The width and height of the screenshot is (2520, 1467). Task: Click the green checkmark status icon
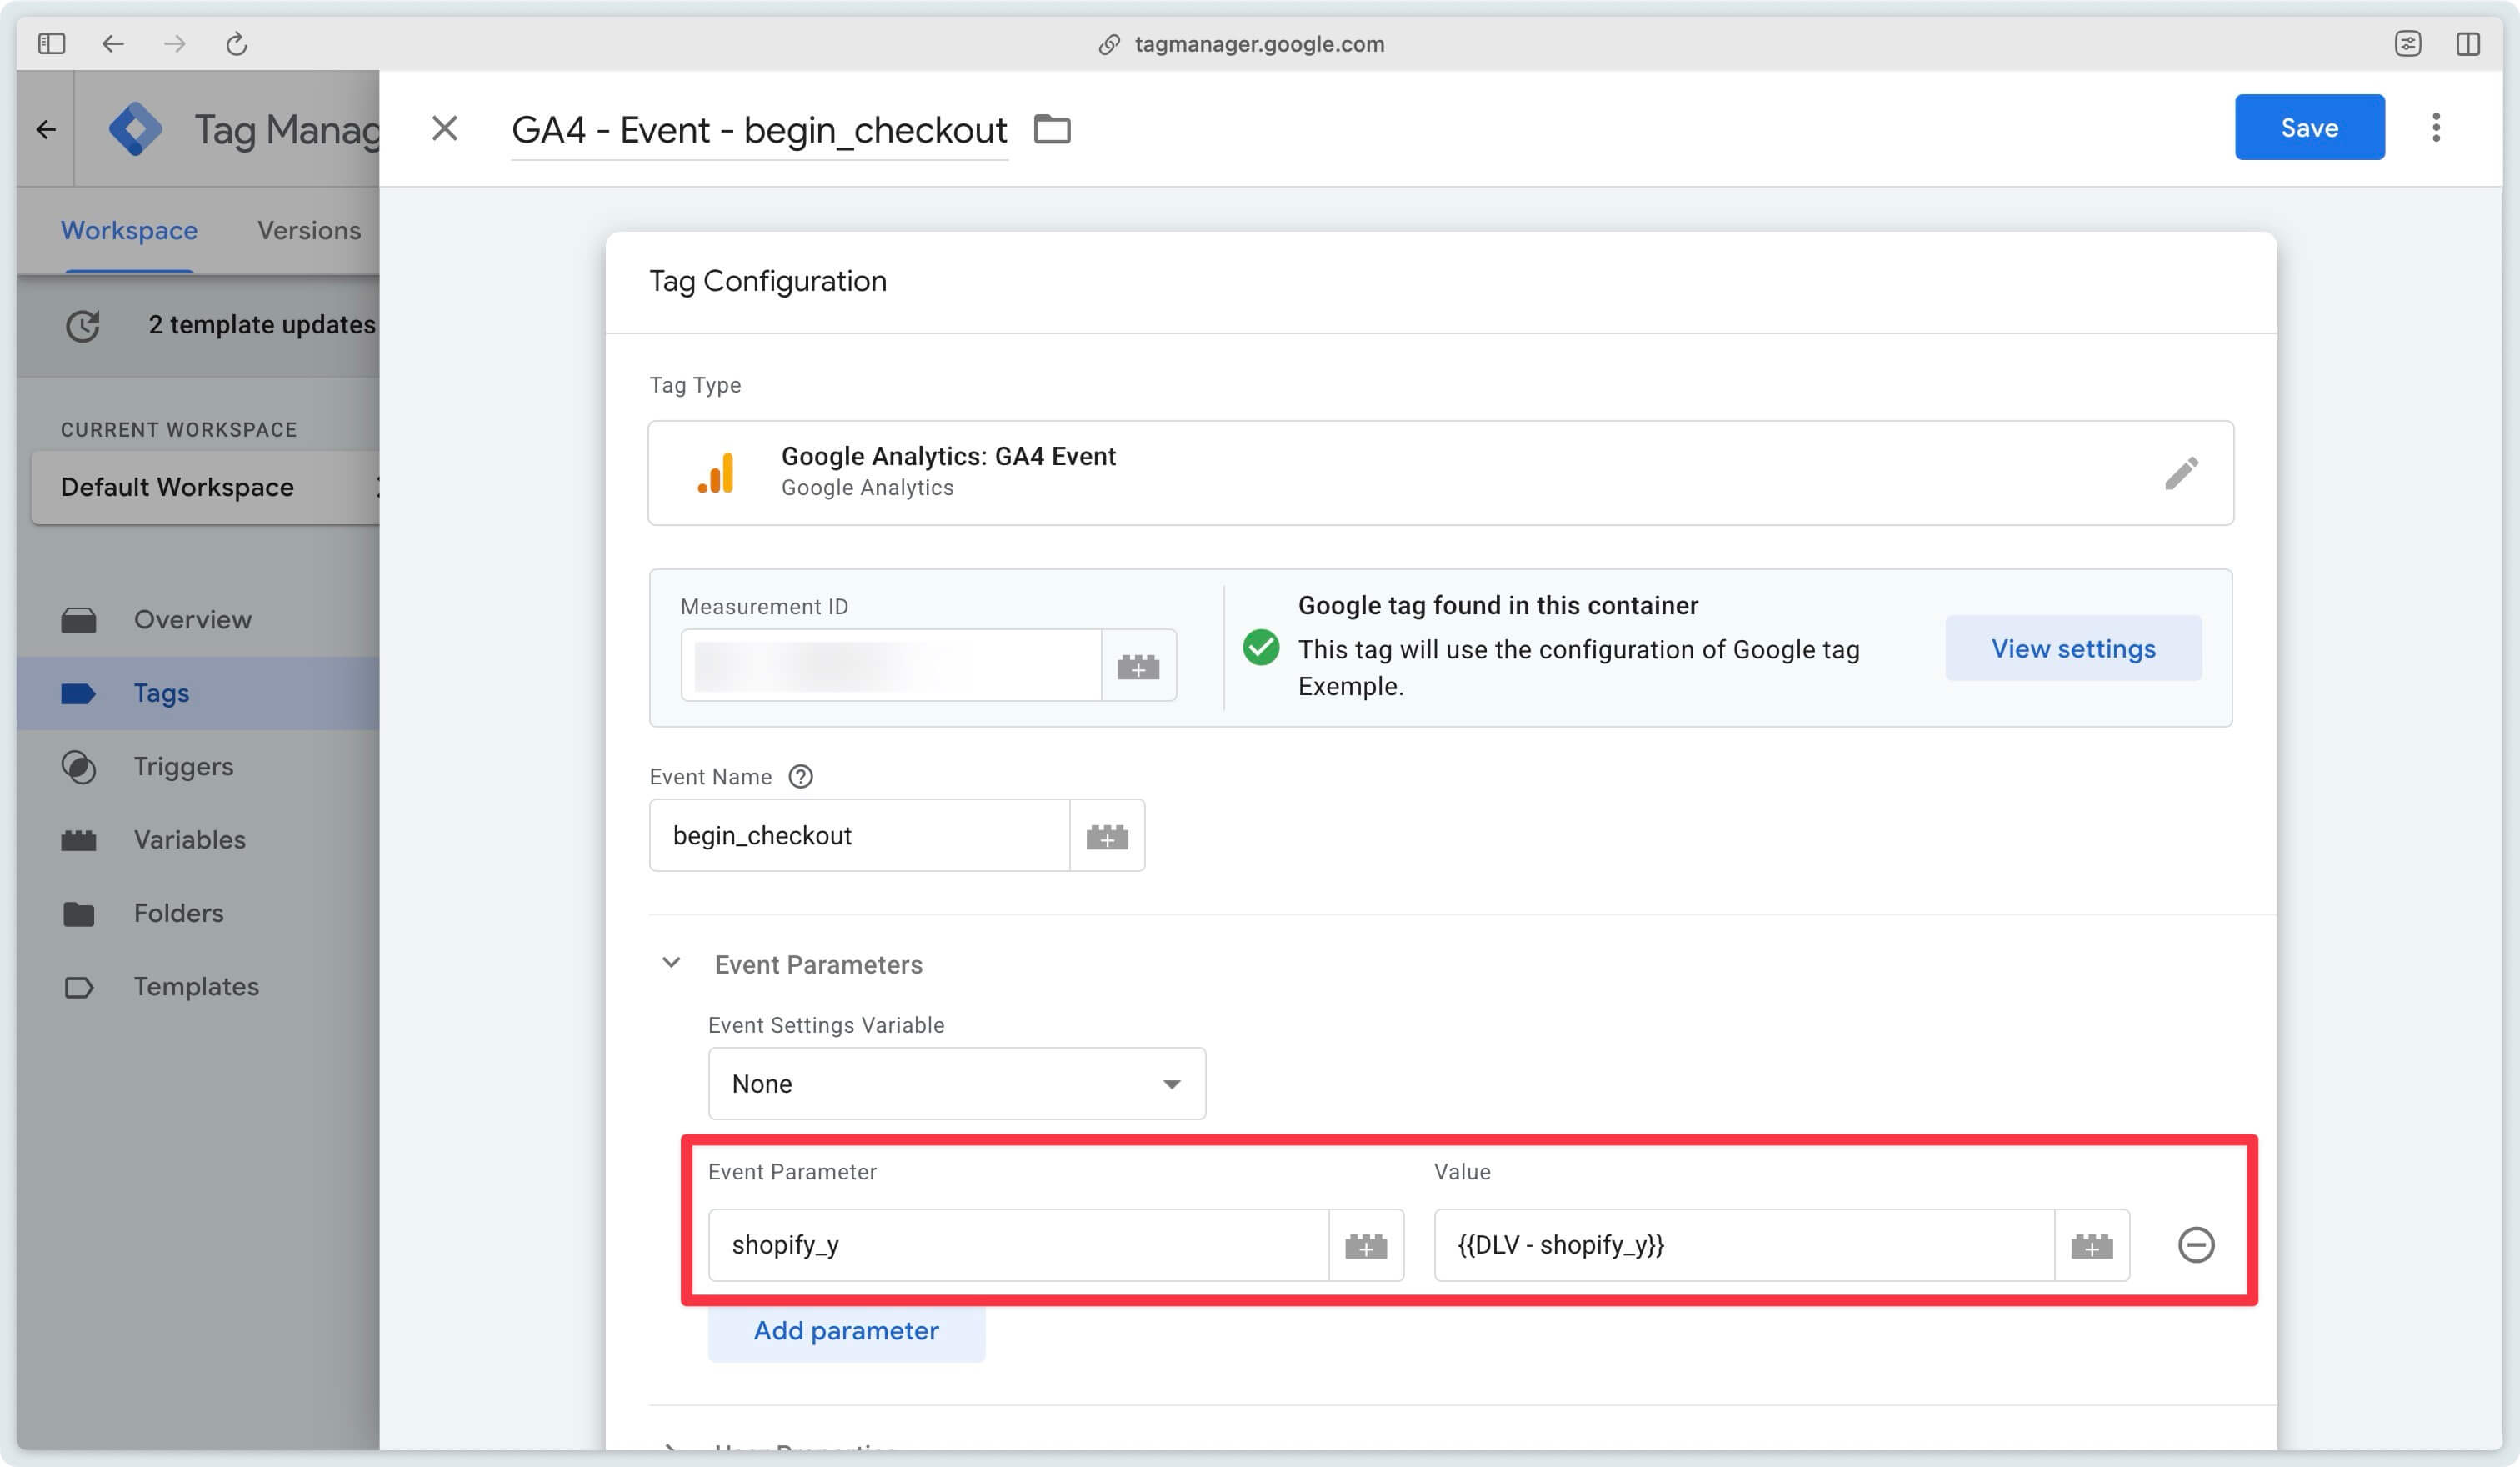[1261, 648]
